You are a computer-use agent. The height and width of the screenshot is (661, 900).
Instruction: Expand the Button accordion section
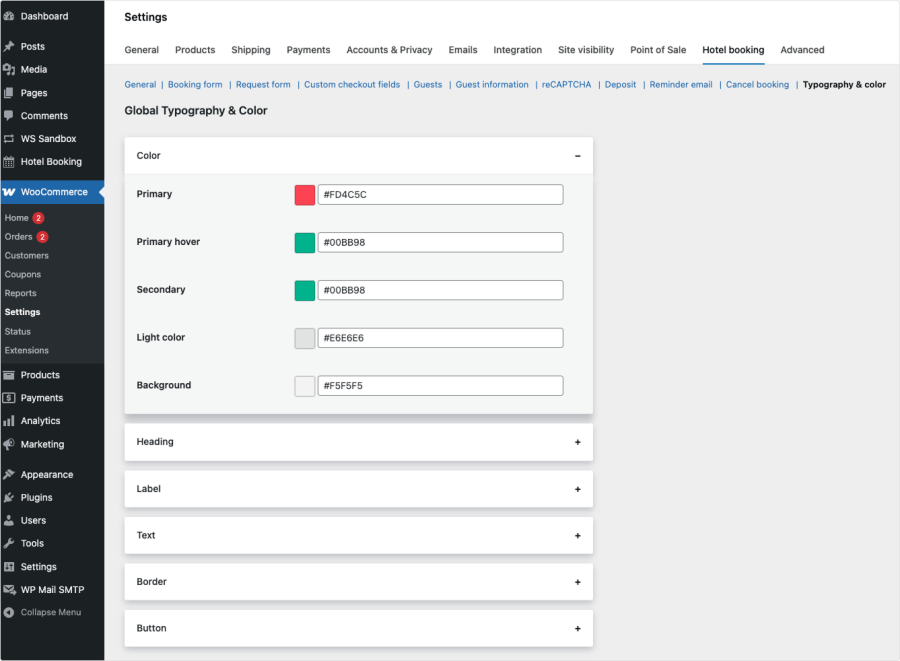(577, 629)
